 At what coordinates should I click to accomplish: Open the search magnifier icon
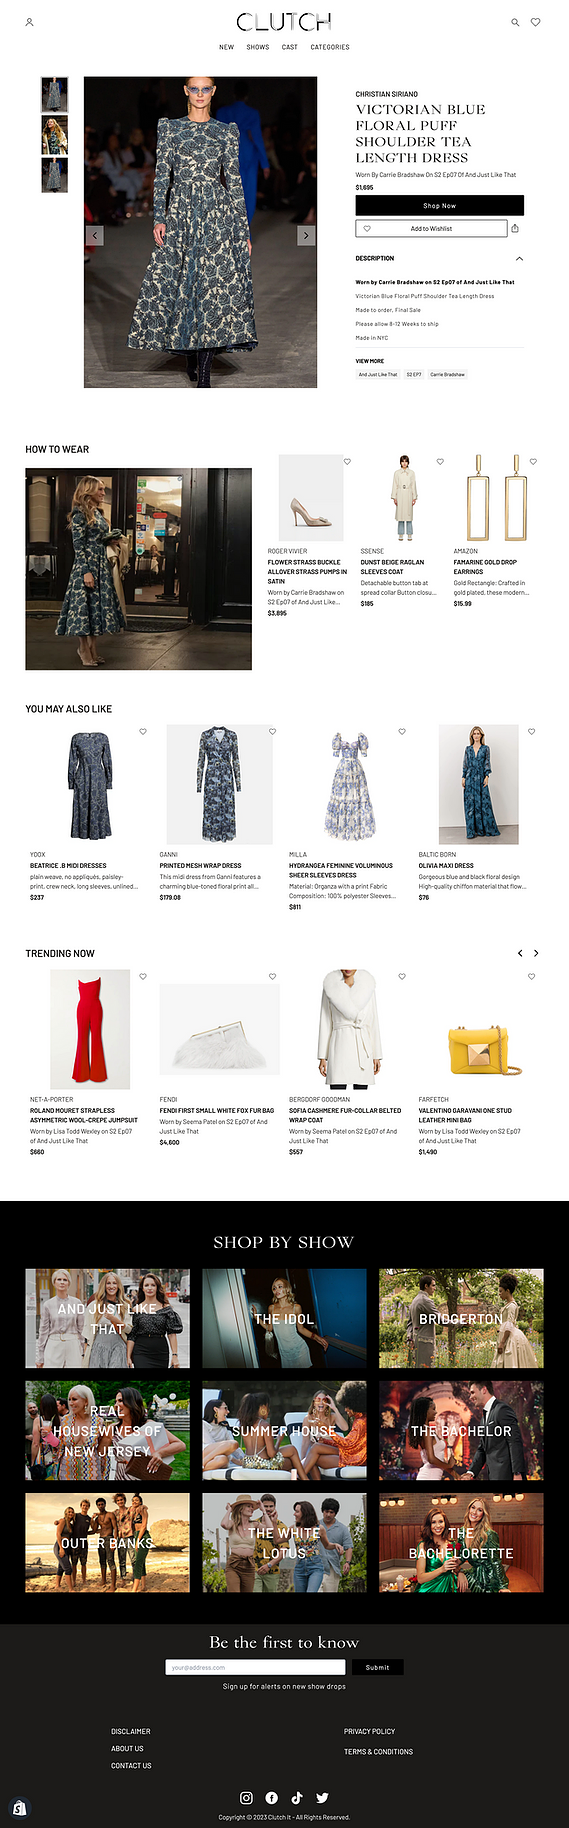tap(516, 22)
